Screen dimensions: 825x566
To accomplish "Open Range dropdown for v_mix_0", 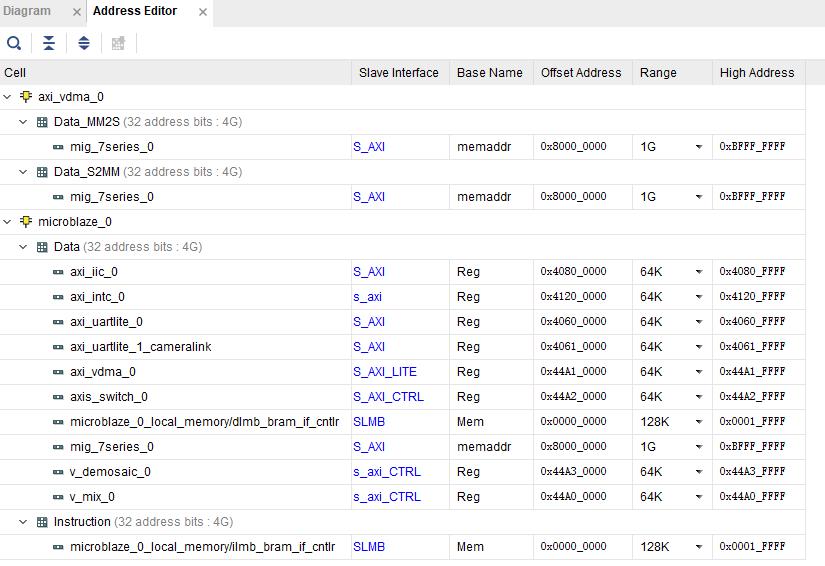I will pos(699,497).
